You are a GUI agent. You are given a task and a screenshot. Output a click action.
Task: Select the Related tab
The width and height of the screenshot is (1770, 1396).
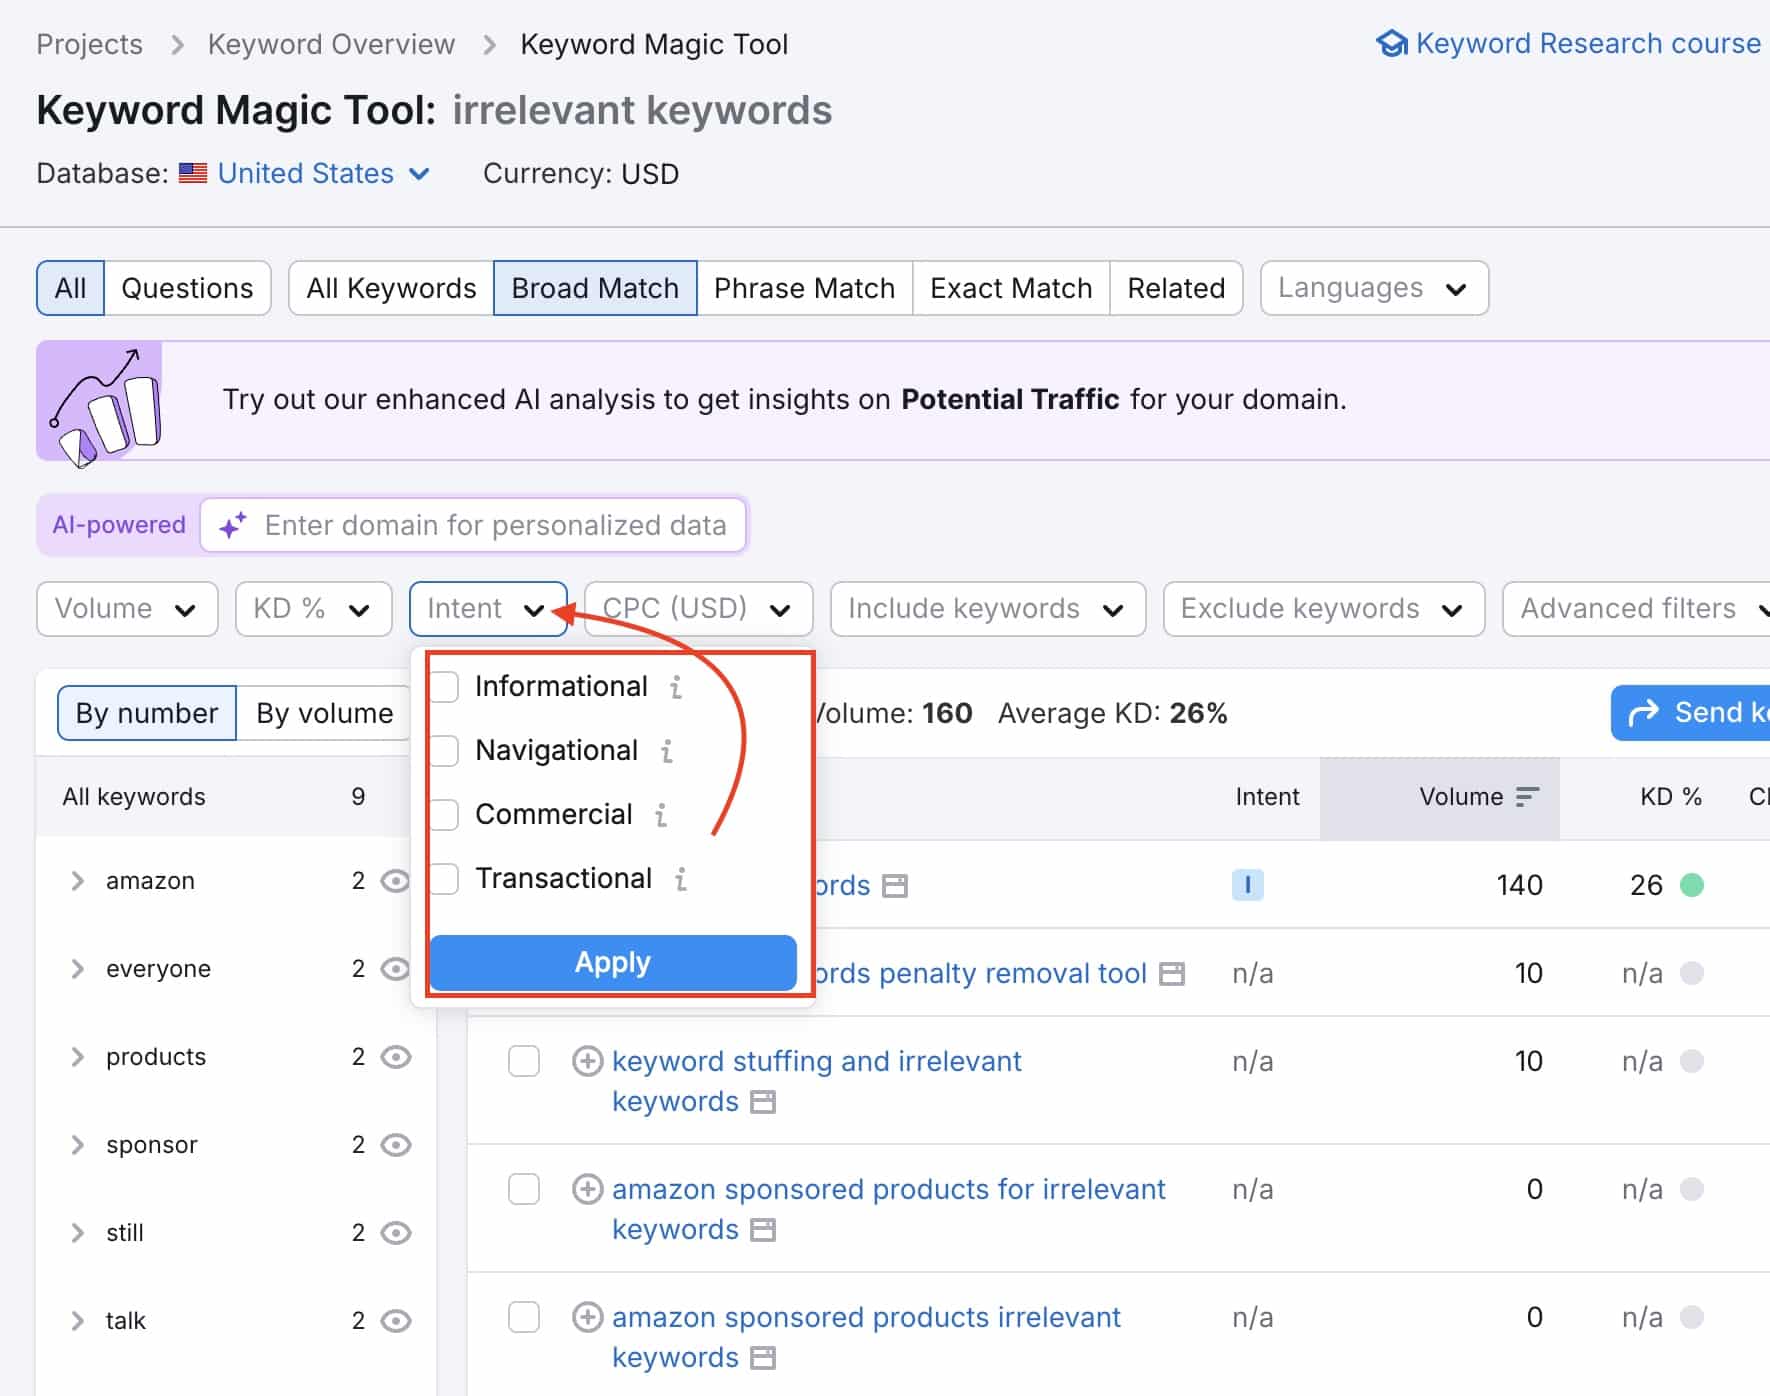point(1176,288)
